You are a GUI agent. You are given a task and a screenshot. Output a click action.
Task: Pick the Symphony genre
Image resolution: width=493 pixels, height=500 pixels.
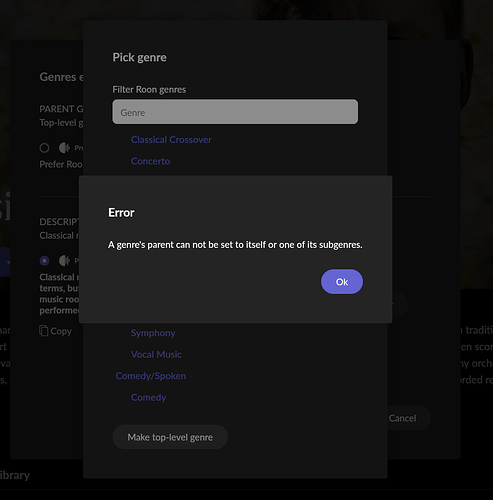[153, 333]
